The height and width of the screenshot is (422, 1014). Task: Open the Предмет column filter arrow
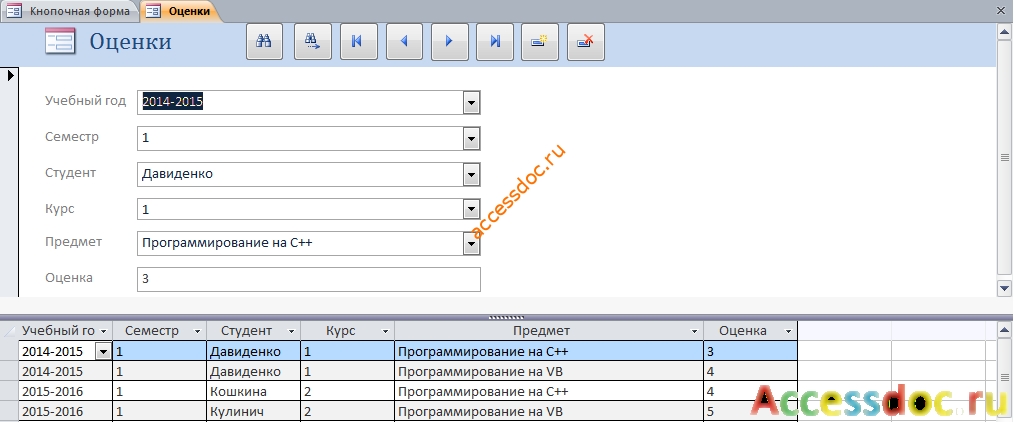coord(695,331)
